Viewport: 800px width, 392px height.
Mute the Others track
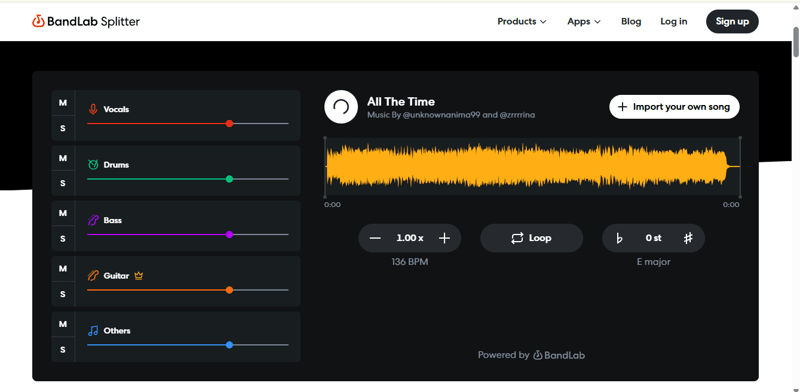pos(63,324)
